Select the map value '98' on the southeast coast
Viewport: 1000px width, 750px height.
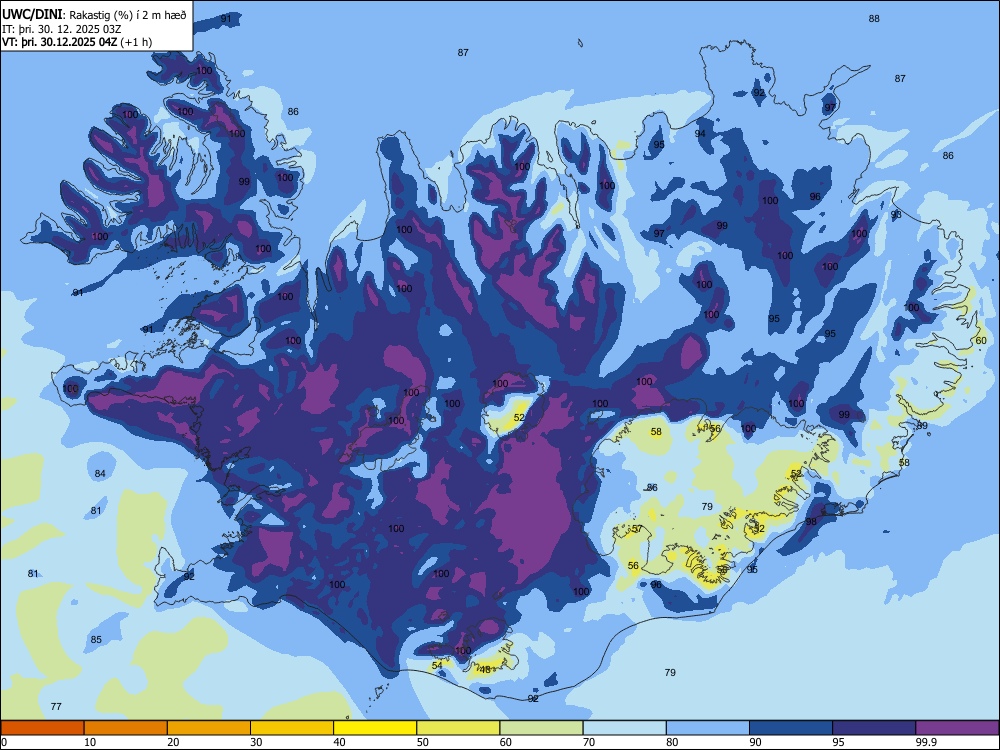coord(811,522)
